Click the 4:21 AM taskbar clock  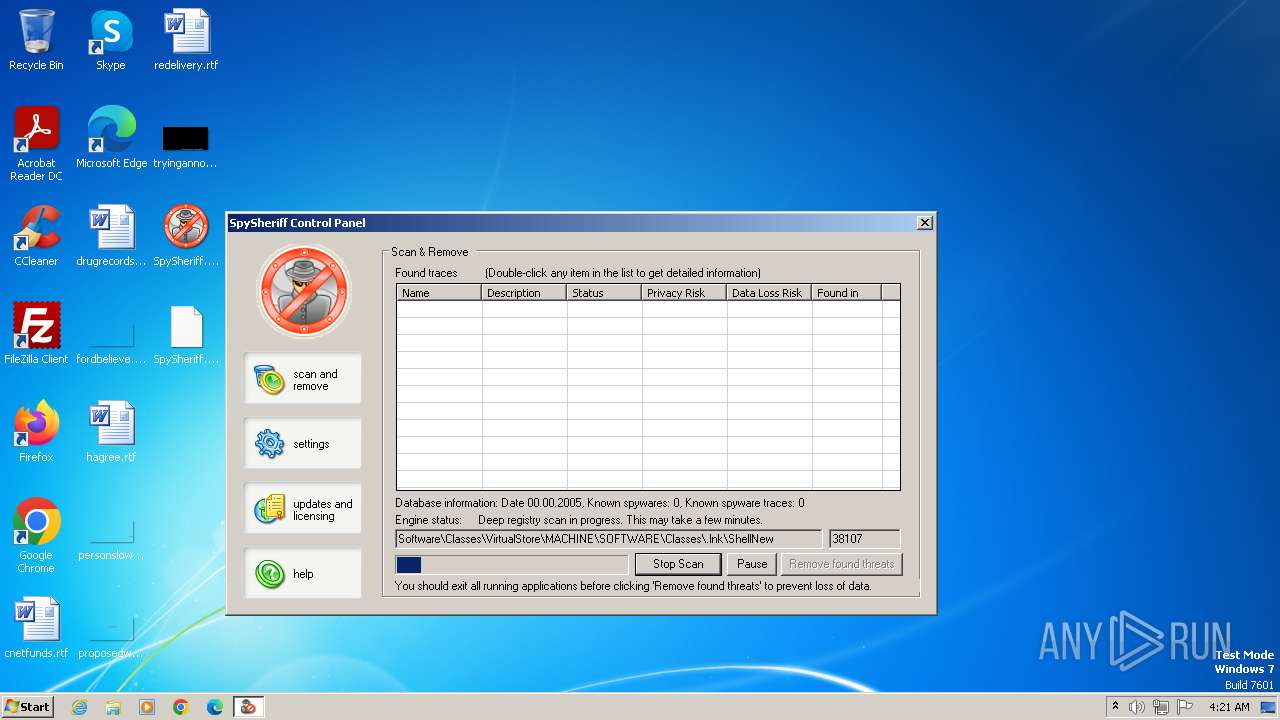(1229, 707)
